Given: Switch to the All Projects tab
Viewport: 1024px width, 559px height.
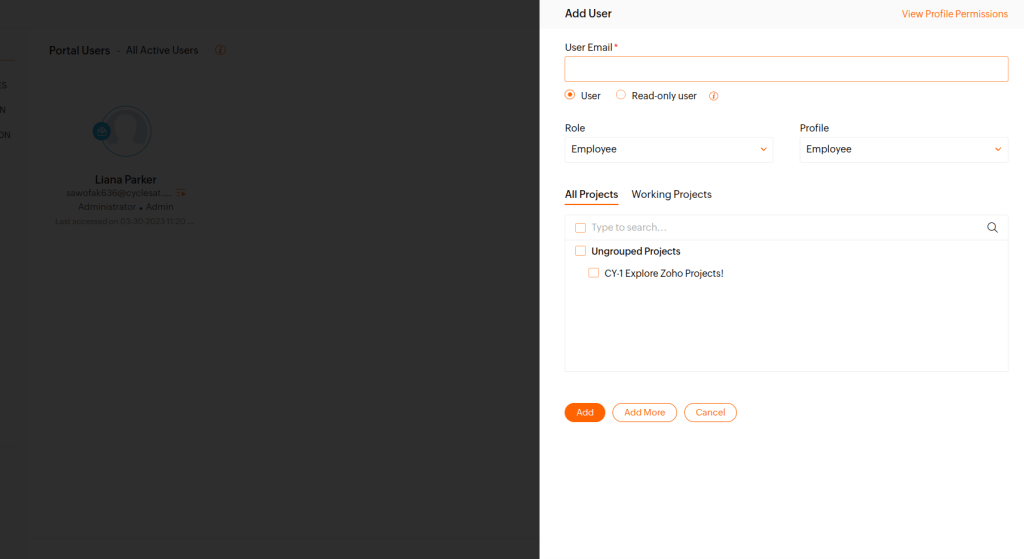Looking at the screenshot, I should [591, 194].
